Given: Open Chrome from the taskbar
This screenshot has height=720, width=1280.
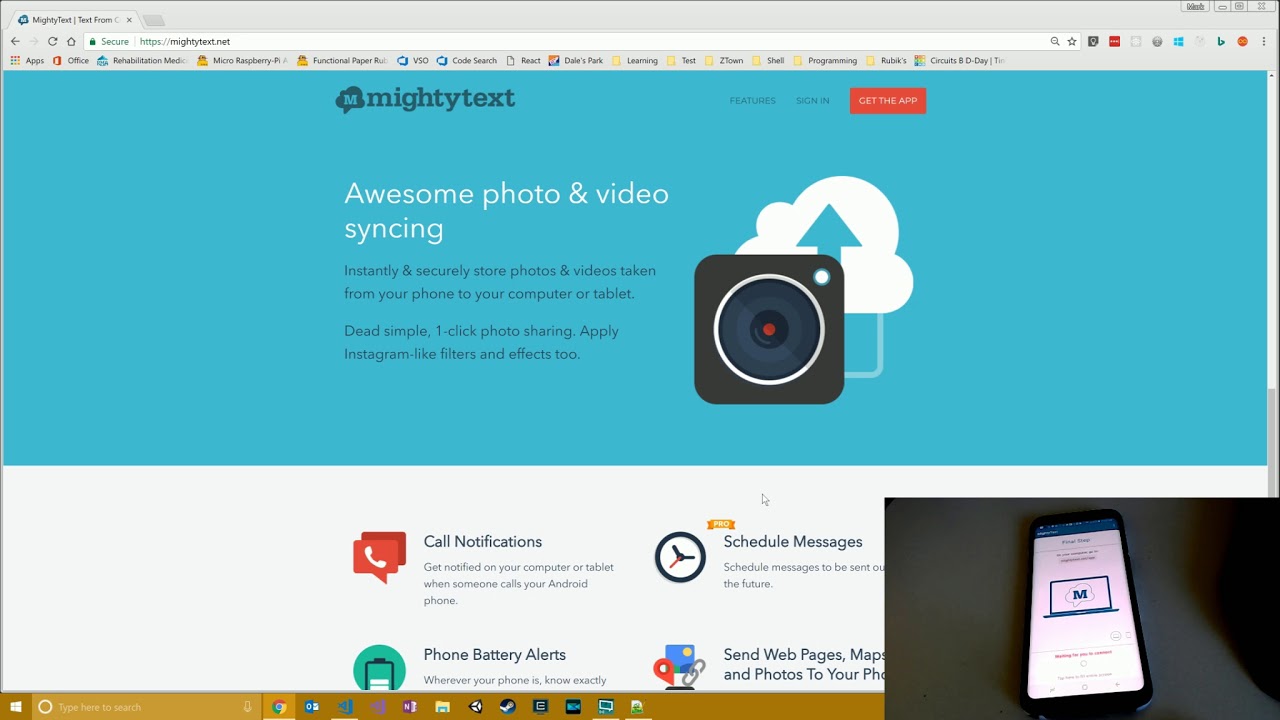Looking at the screenshot, I should [279, 707].
